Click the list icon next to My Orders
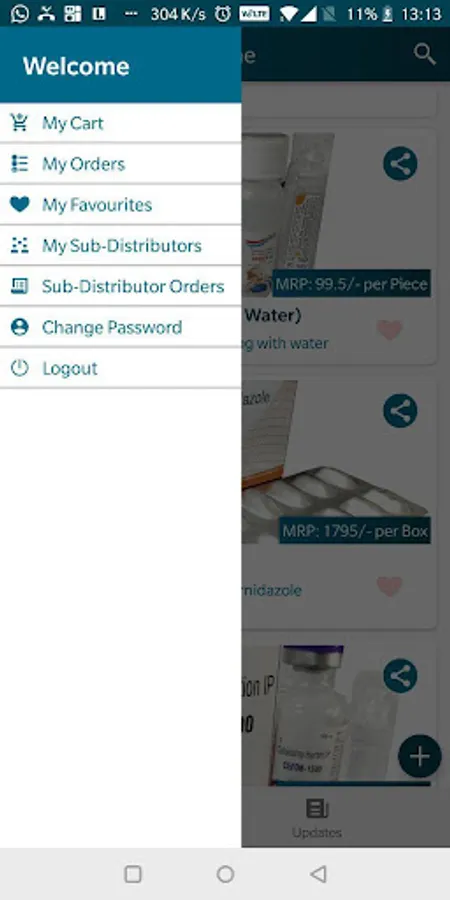Image resolution: width=450 pixels, height=900 pixels. click(20, 164)
